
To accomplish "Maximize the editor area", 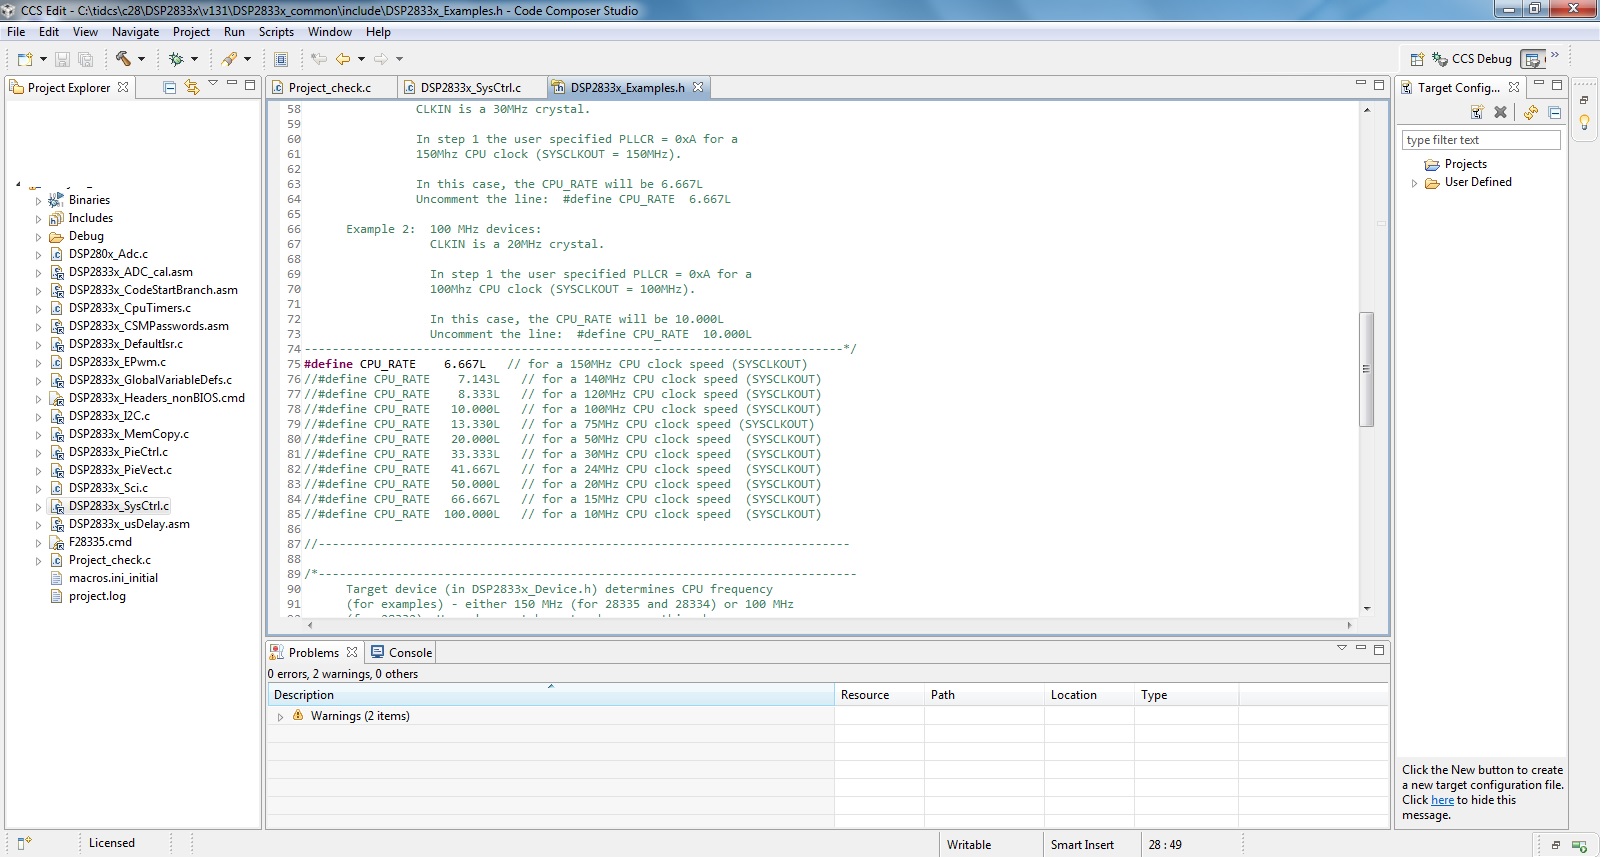I will click(x=1379, y=85).
